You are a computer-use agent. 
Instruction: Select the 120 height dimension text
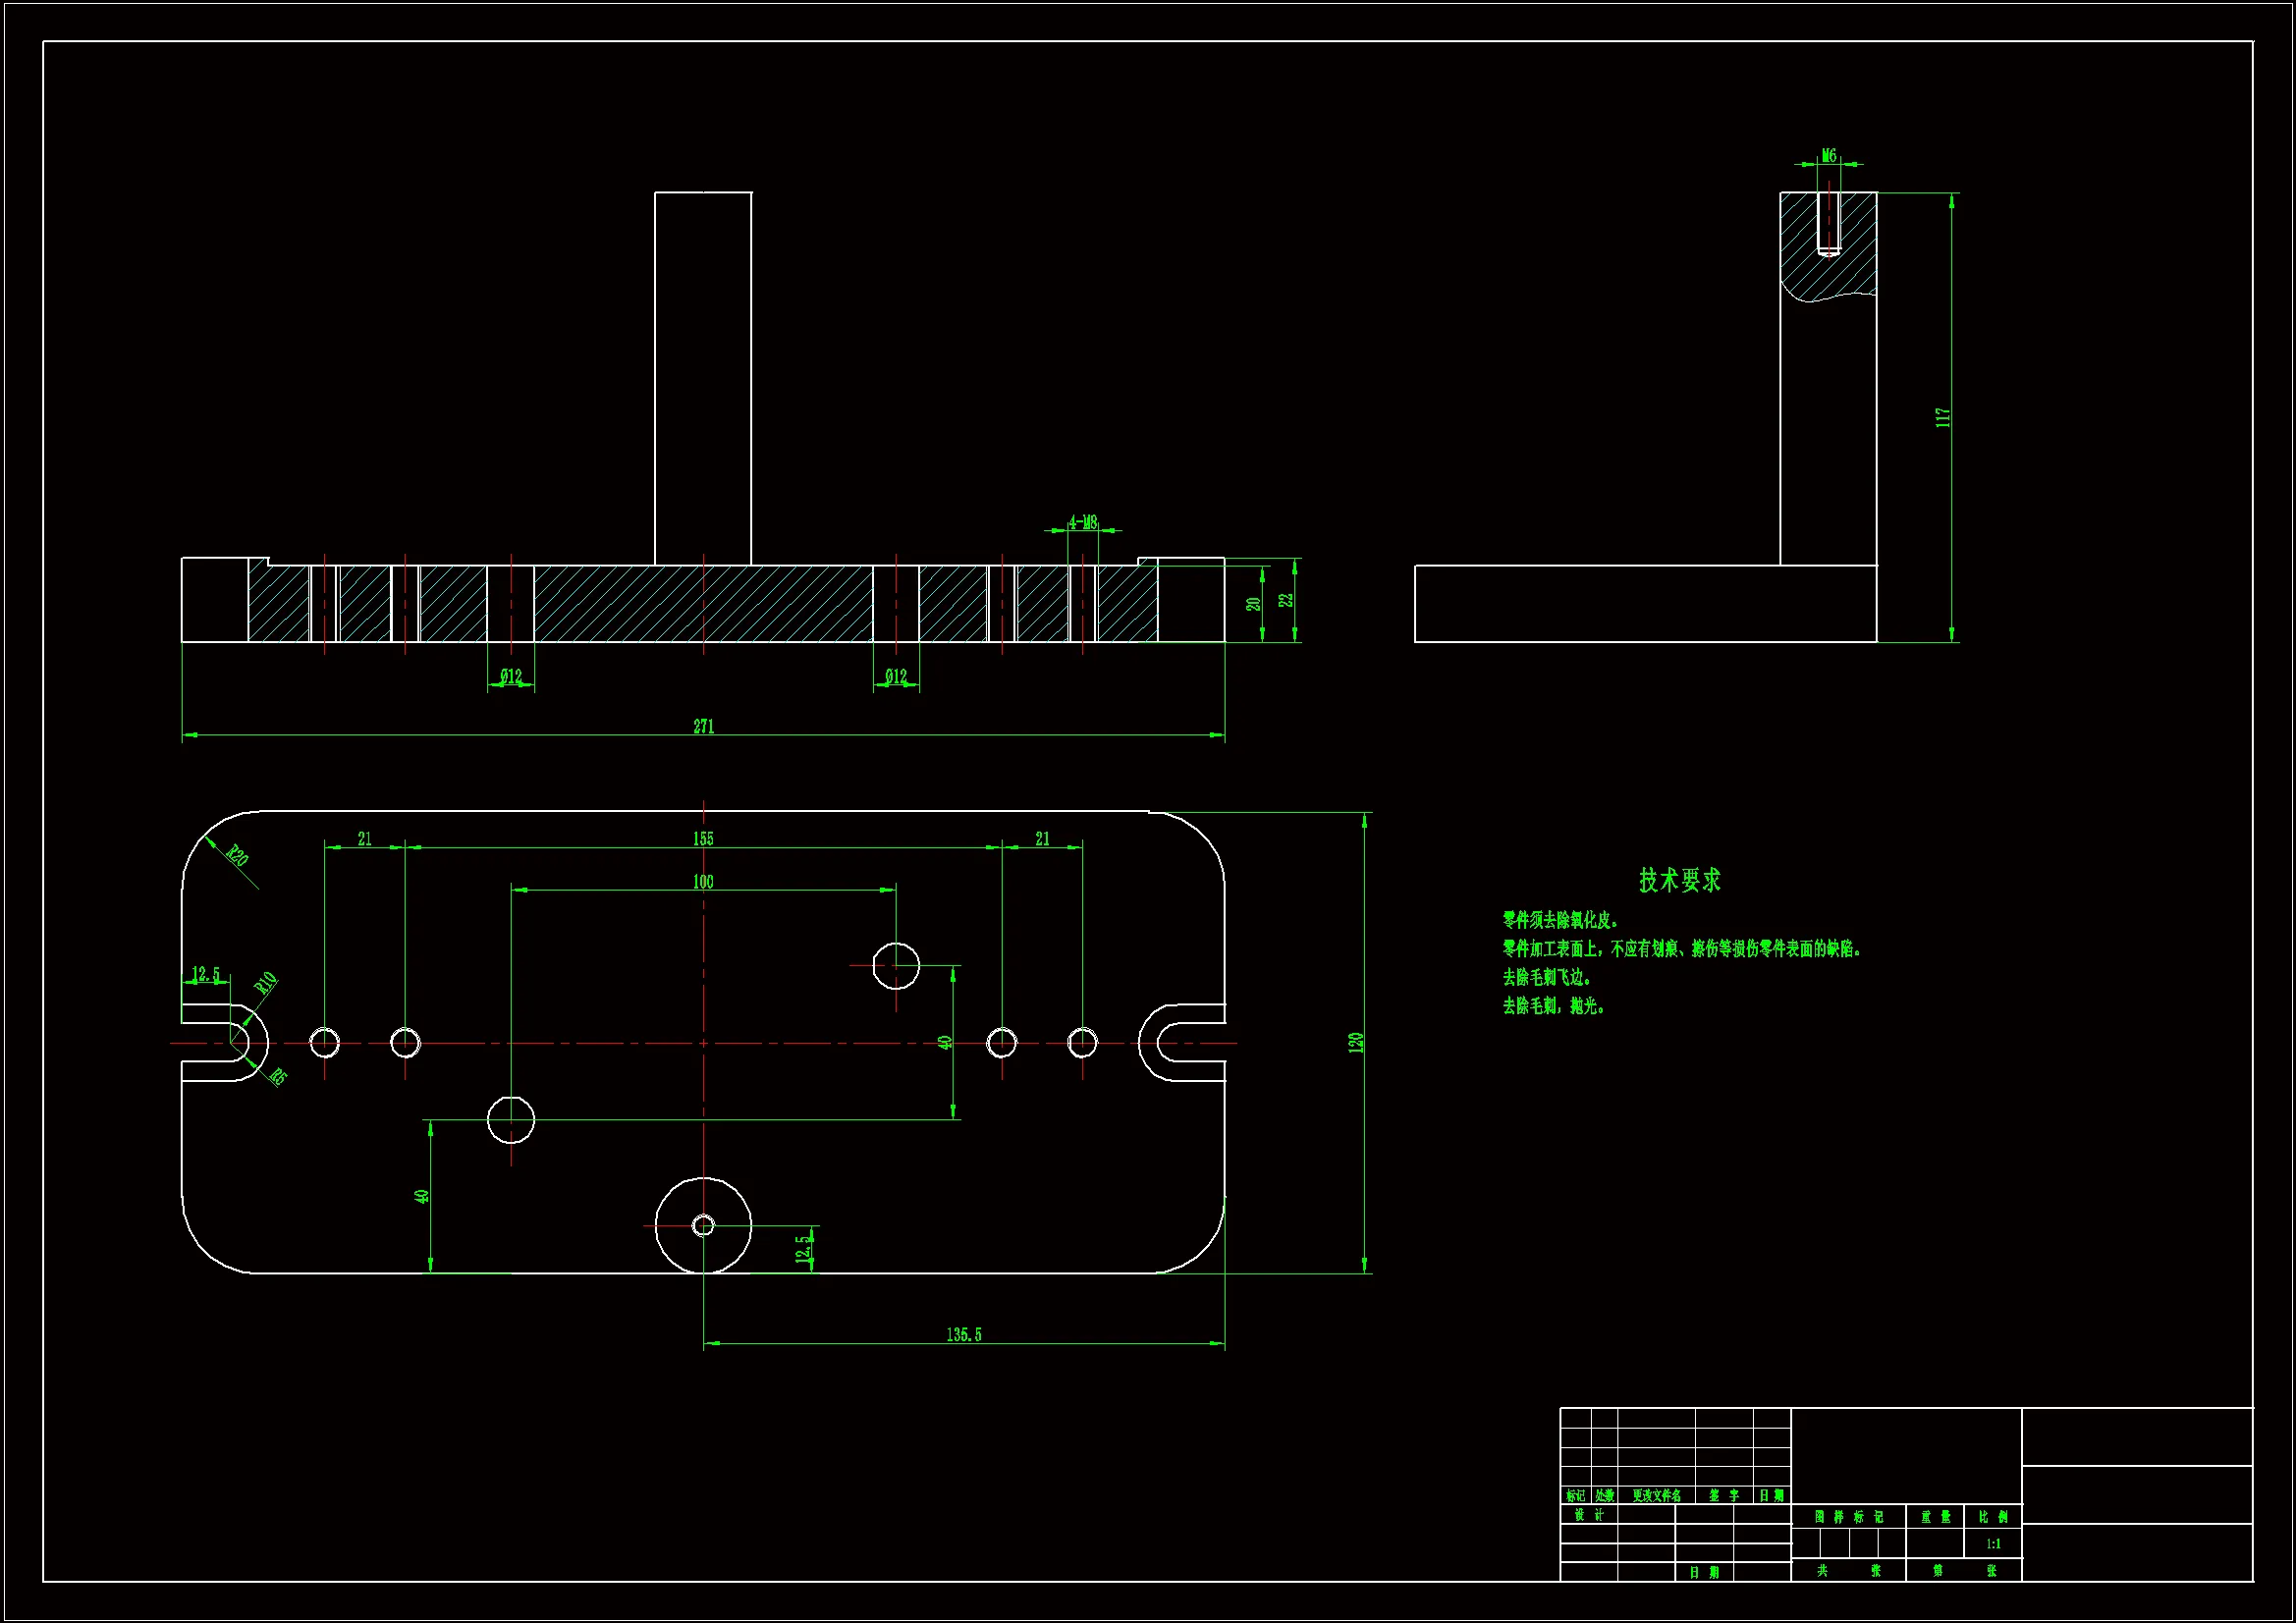pyautogui.click(x=1355, y=1042)
